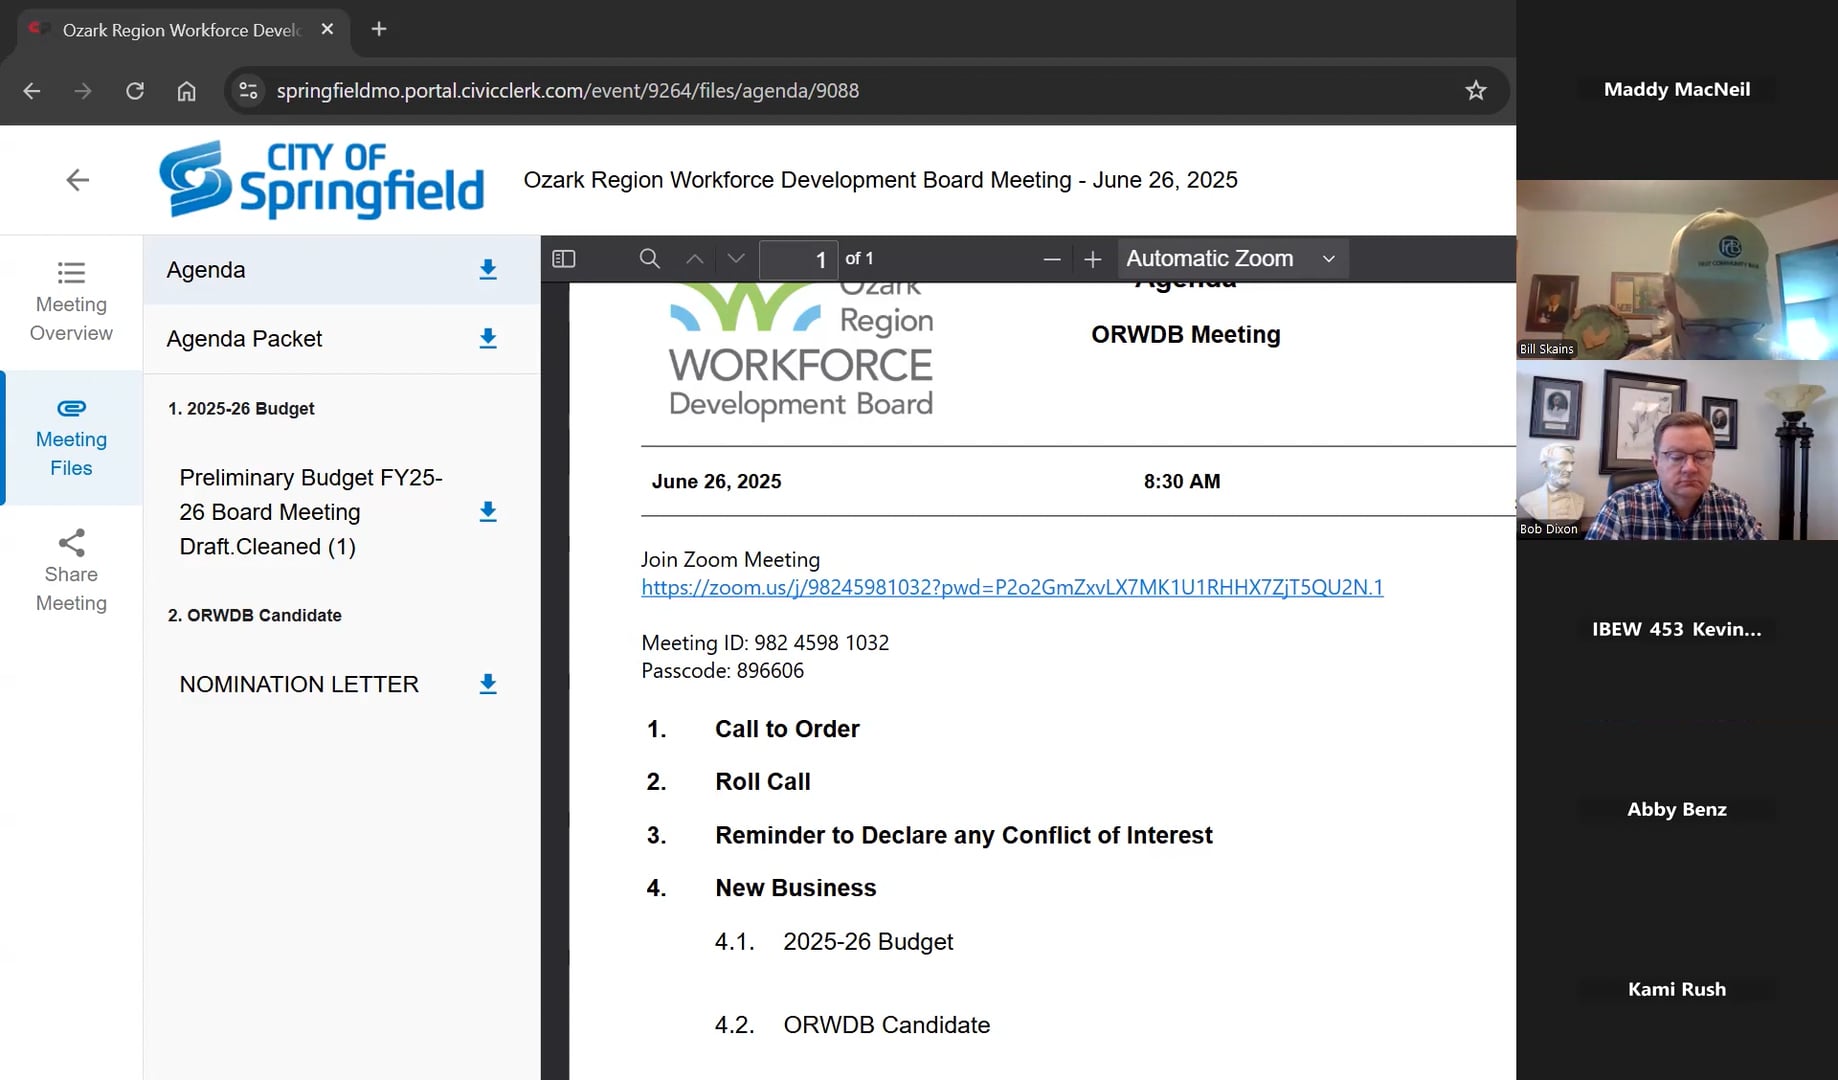Image resolution: width=1838 pixels, height=1080 pixels.
Task: Reload the current browser page
Action: pyautogui.click(x=135, y=90)
